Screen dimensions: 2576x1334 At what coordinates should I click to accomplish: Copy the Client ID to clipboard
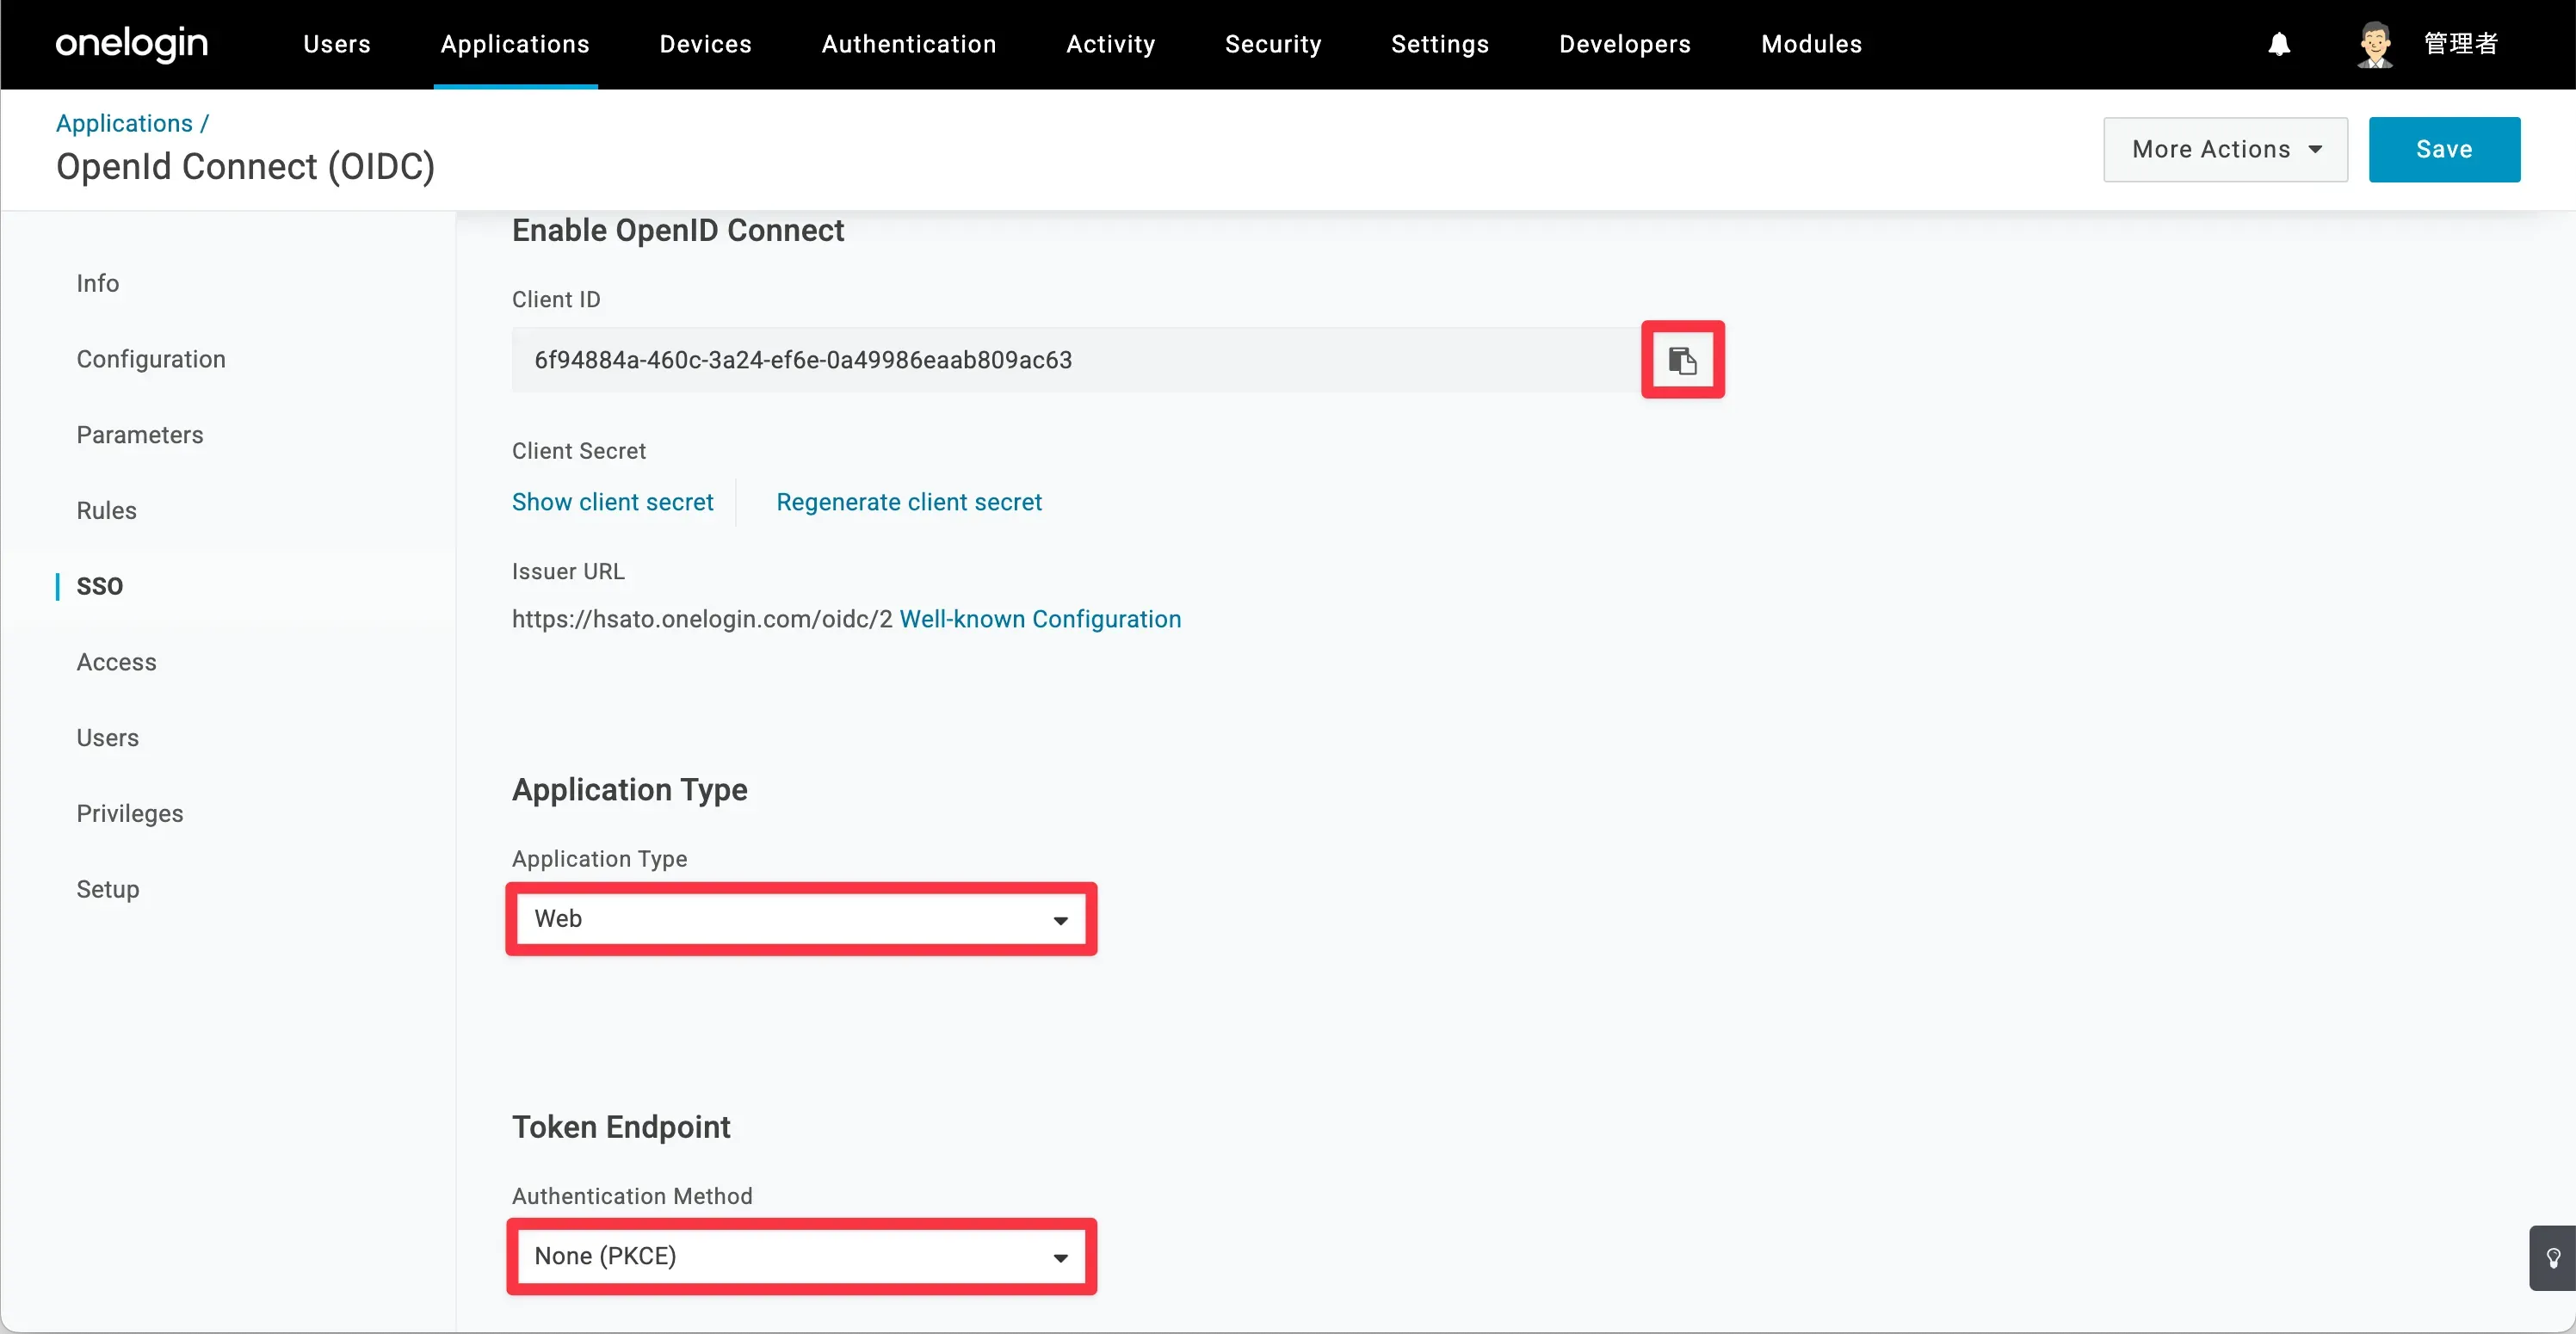1682,360
